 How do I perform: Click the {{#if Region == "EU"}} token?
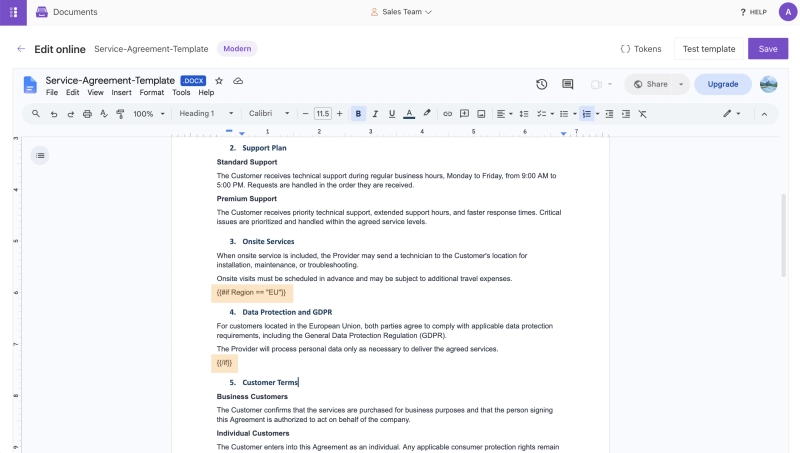click(252, 293)
